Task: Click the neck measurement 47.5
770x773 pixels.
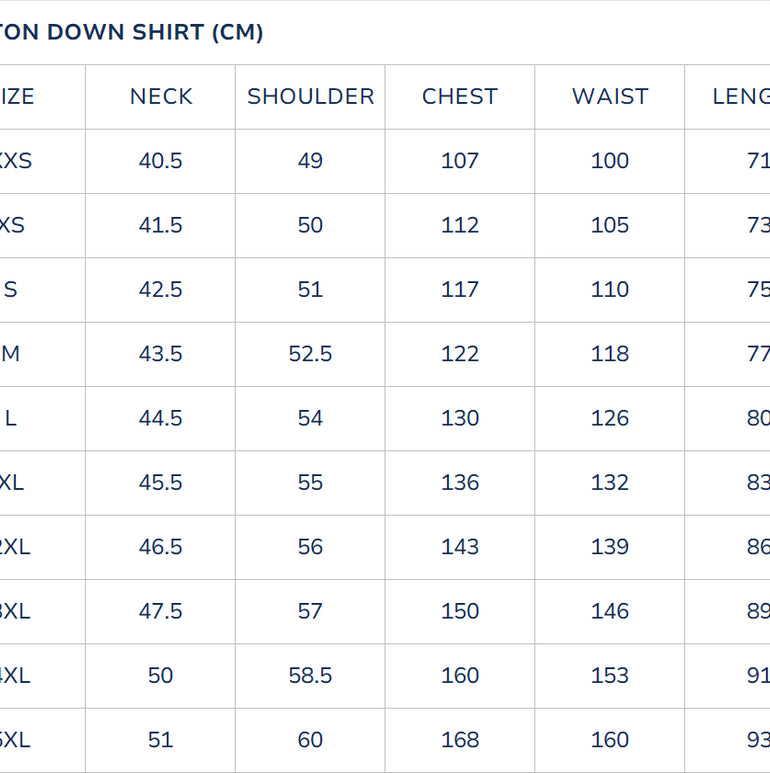Action: click(161, 611)
